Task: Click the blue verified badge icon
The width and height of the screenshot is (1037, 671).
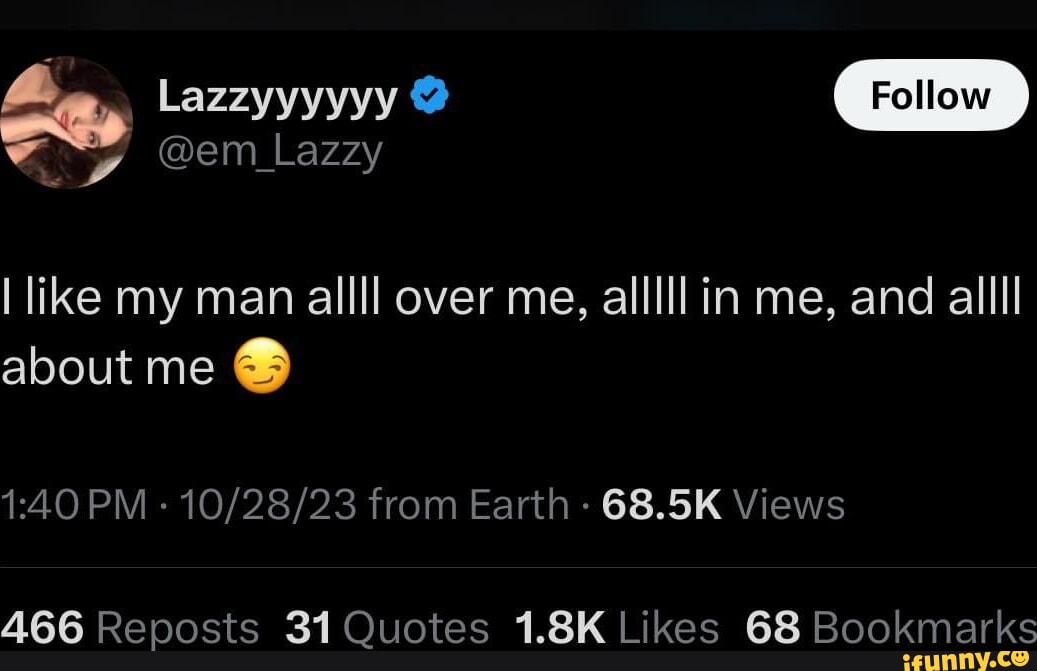Action: (428, 95)
